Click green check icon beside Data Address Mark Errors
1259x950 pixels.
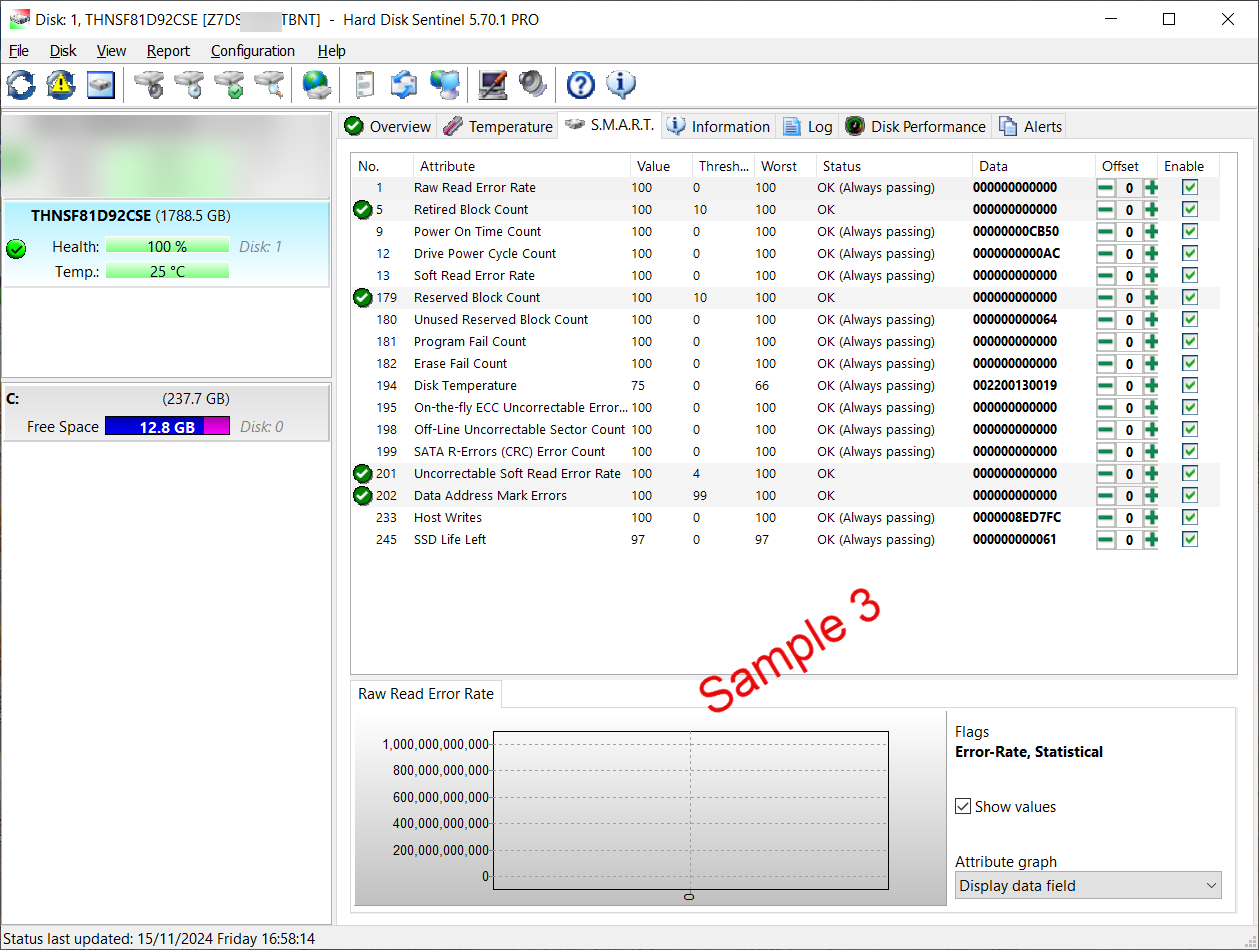click(x=363, y=495)
